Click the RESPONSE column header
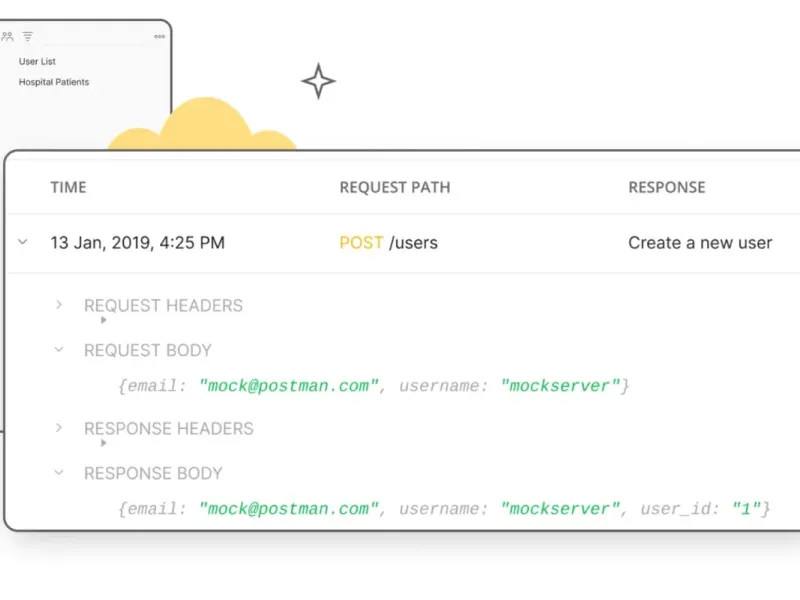The width and height of the screenshot is (800, 600). tap(667, 187)
